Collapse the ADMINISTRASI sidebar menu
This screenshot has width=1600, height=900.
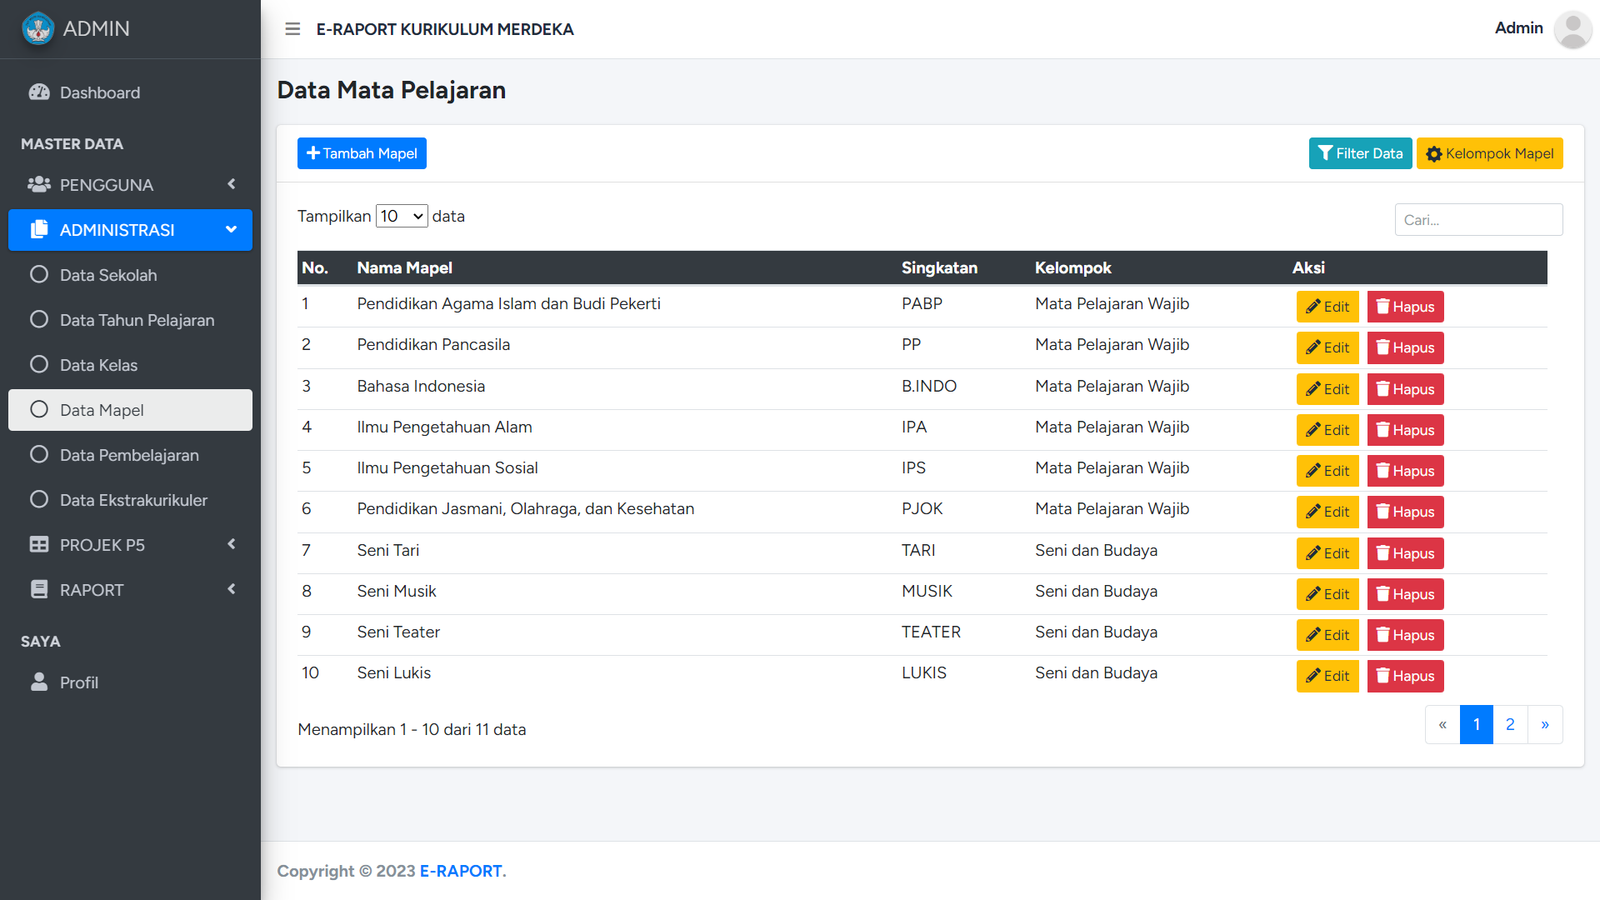coord(130,230)
